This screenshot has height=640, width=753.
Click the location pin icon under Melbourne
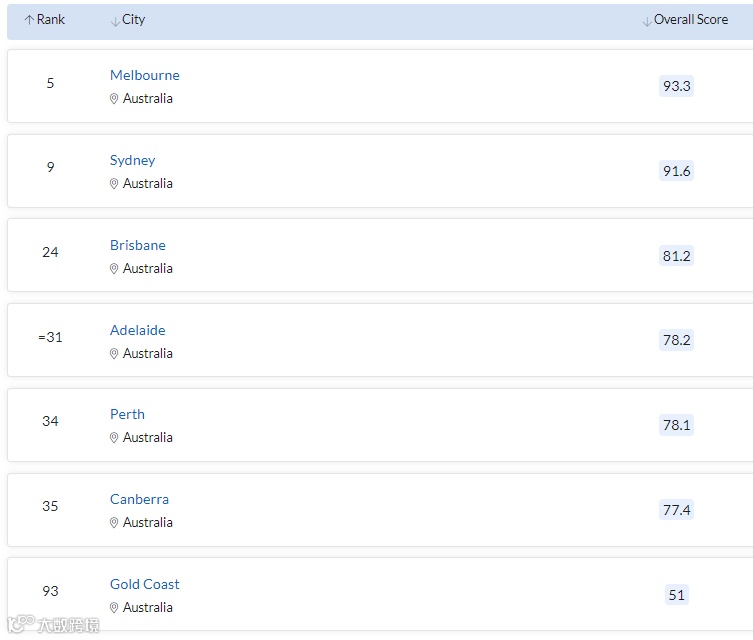(114, 99)
